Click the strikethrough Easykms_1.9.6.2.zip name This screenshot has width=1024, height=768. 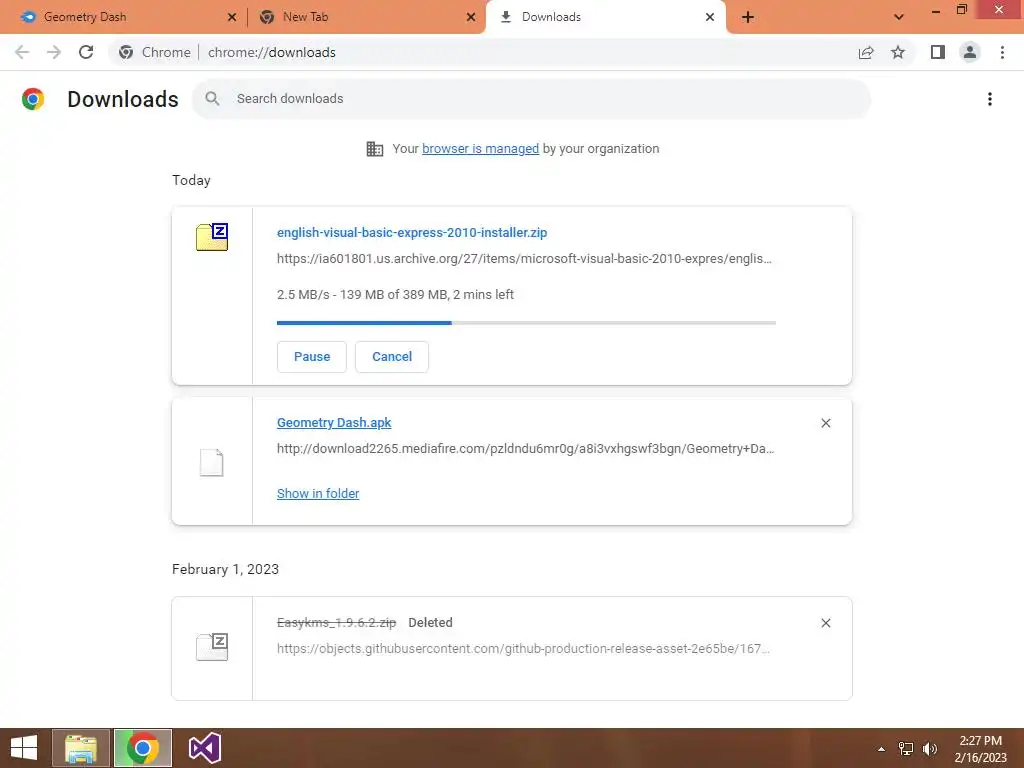[x=336, y=622]
